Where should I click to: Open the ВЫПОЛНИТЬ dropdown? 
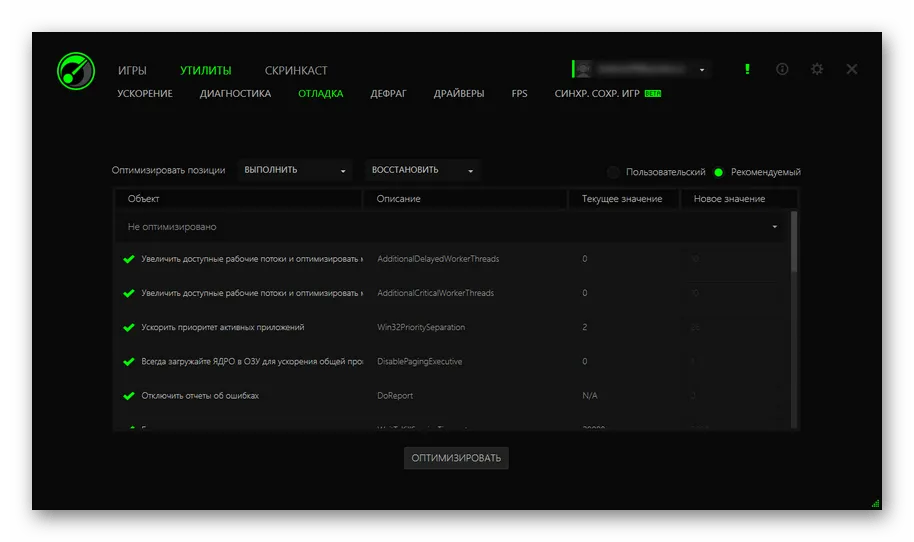tap(296, 170)
